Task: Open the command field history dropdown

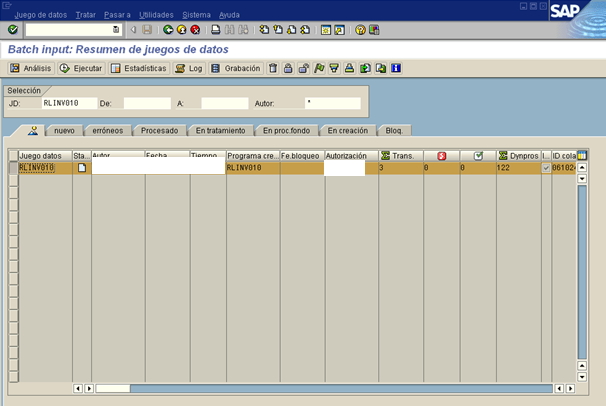Action: pyautogui.click(x=116, y=30)
